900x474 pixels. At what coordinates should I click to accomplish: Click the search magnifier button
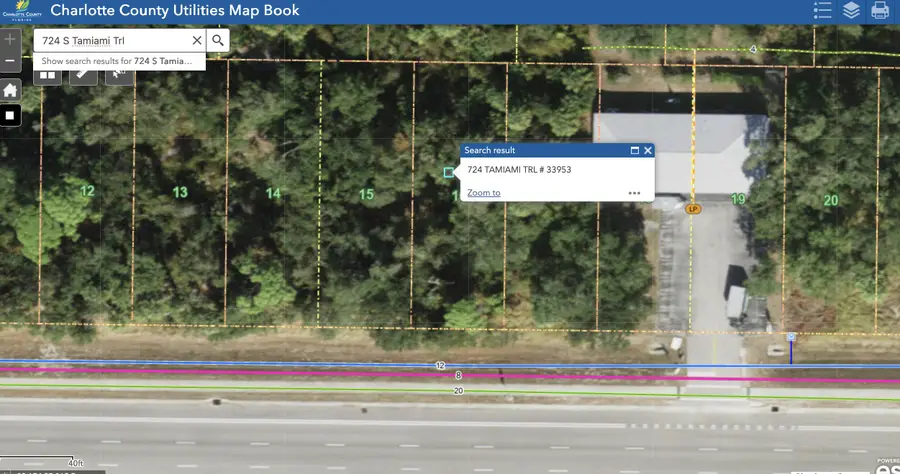coord(218,40)
